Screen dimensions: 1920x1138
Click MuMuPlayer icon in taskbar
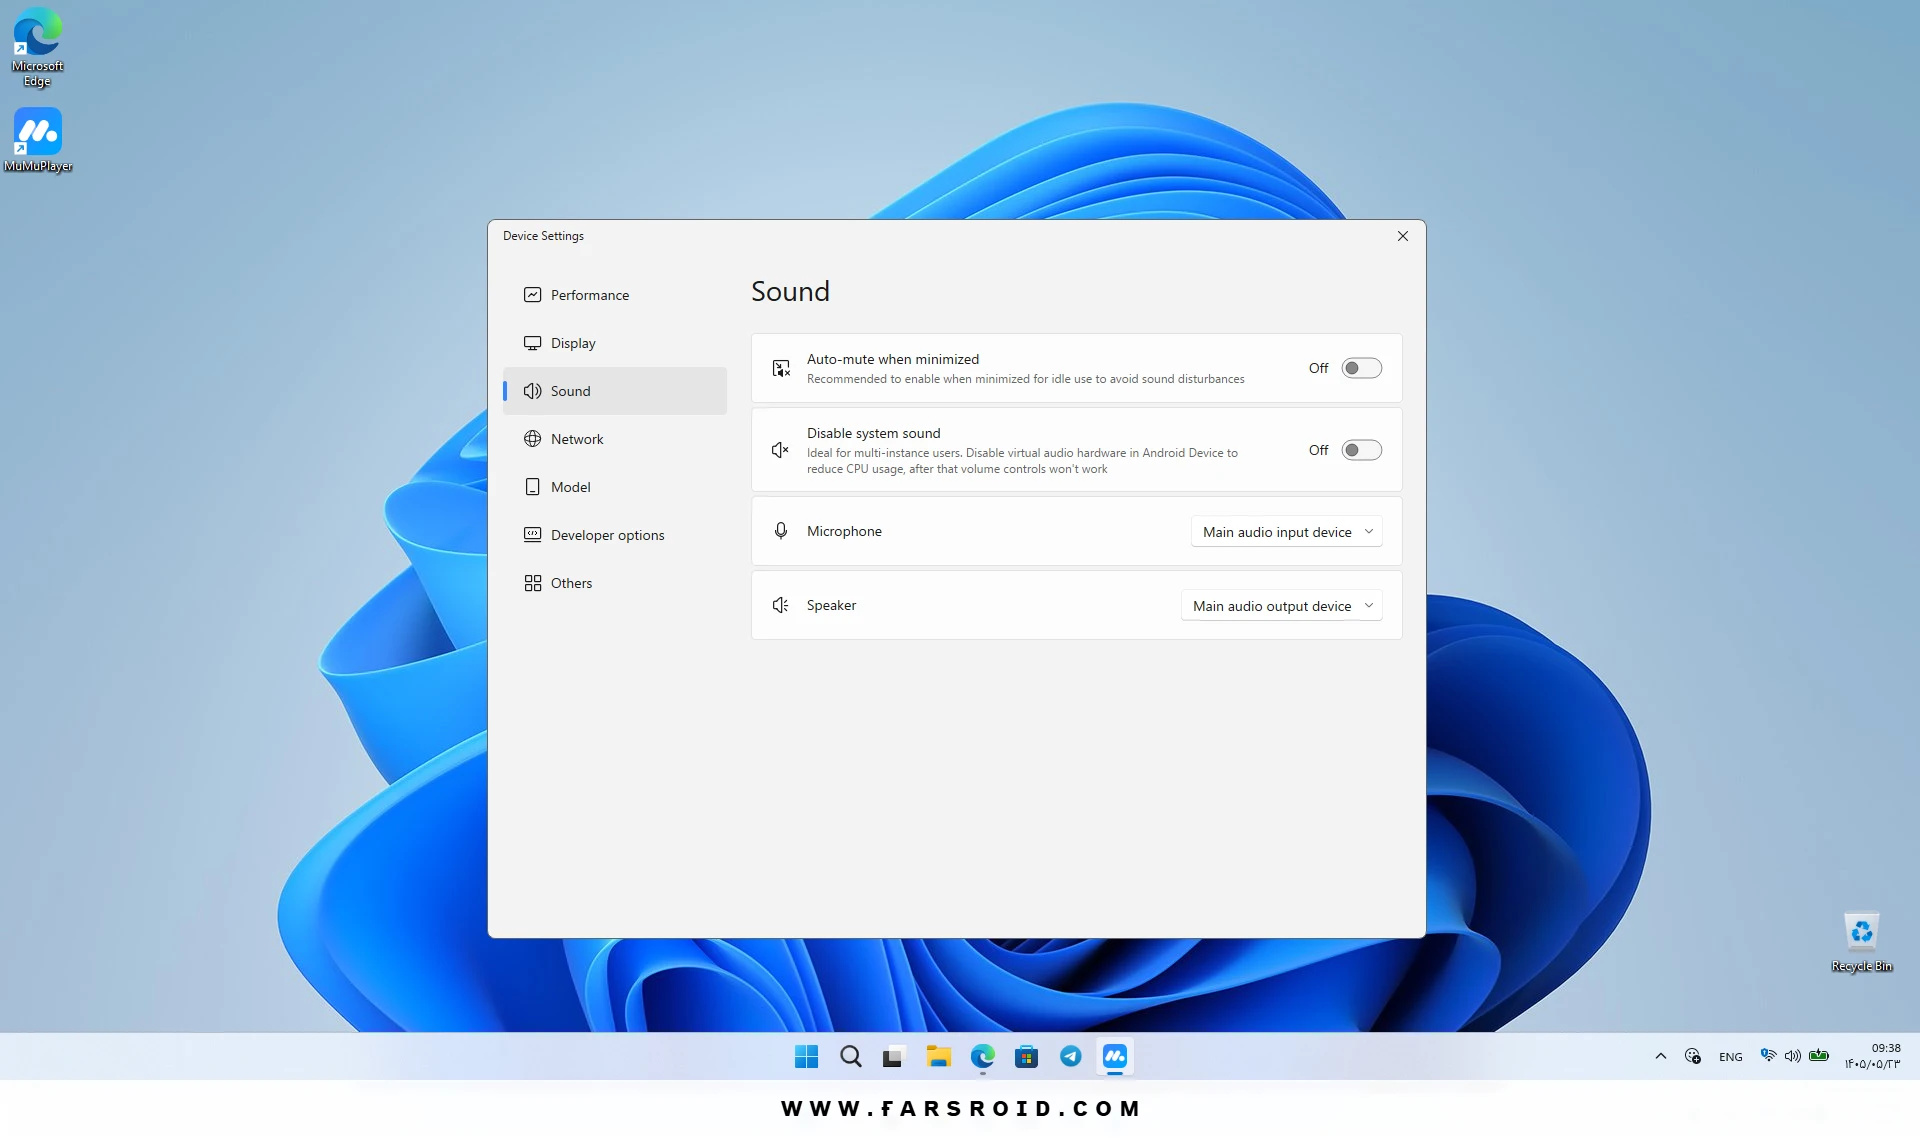point(1114,1056)
